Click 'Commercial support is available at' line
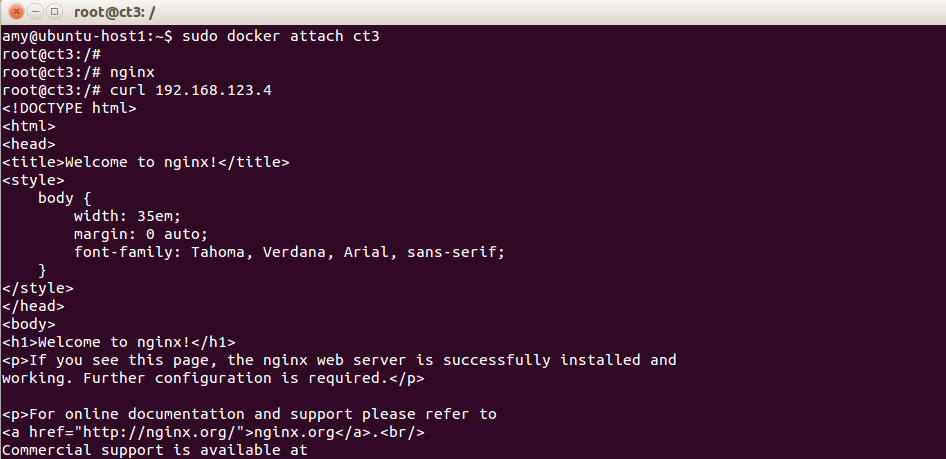This screenshot has width=946, height=459. click(x=154, y=450)
